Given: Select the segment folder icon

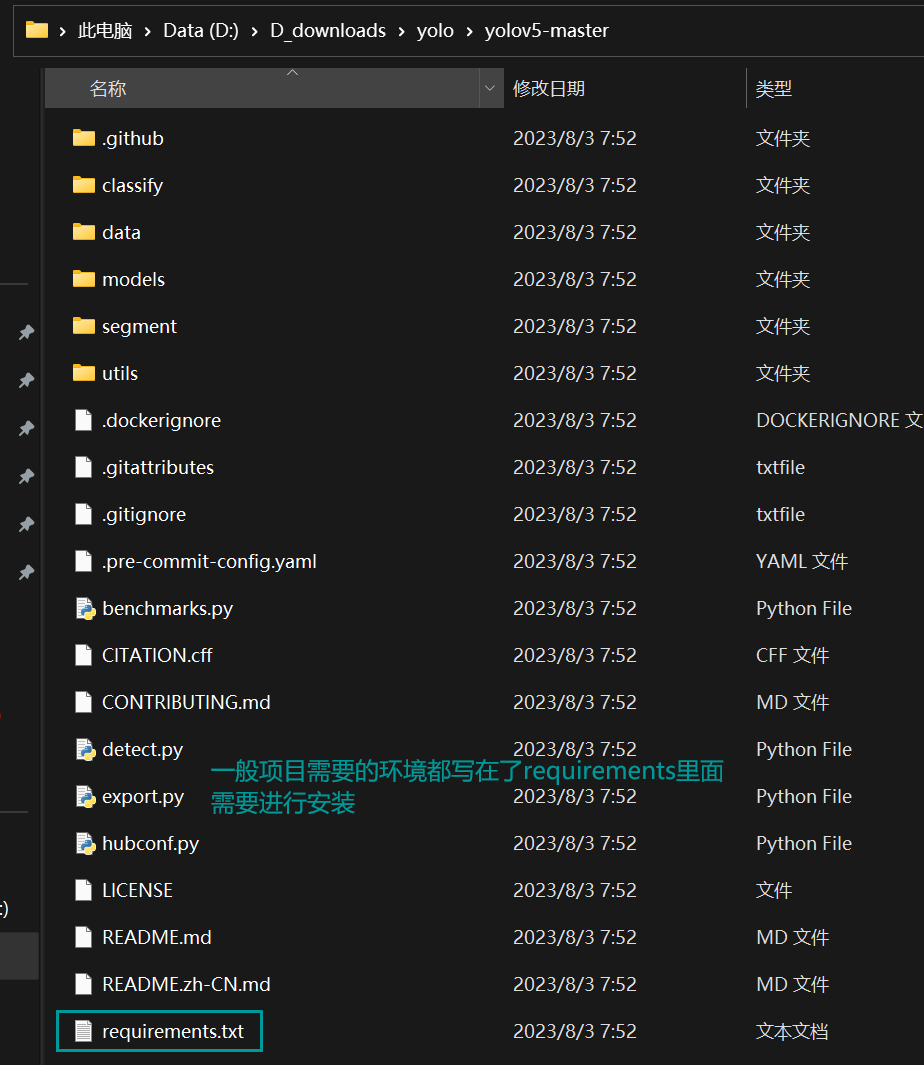Looking at the screenshot, I should pos(84,326).
